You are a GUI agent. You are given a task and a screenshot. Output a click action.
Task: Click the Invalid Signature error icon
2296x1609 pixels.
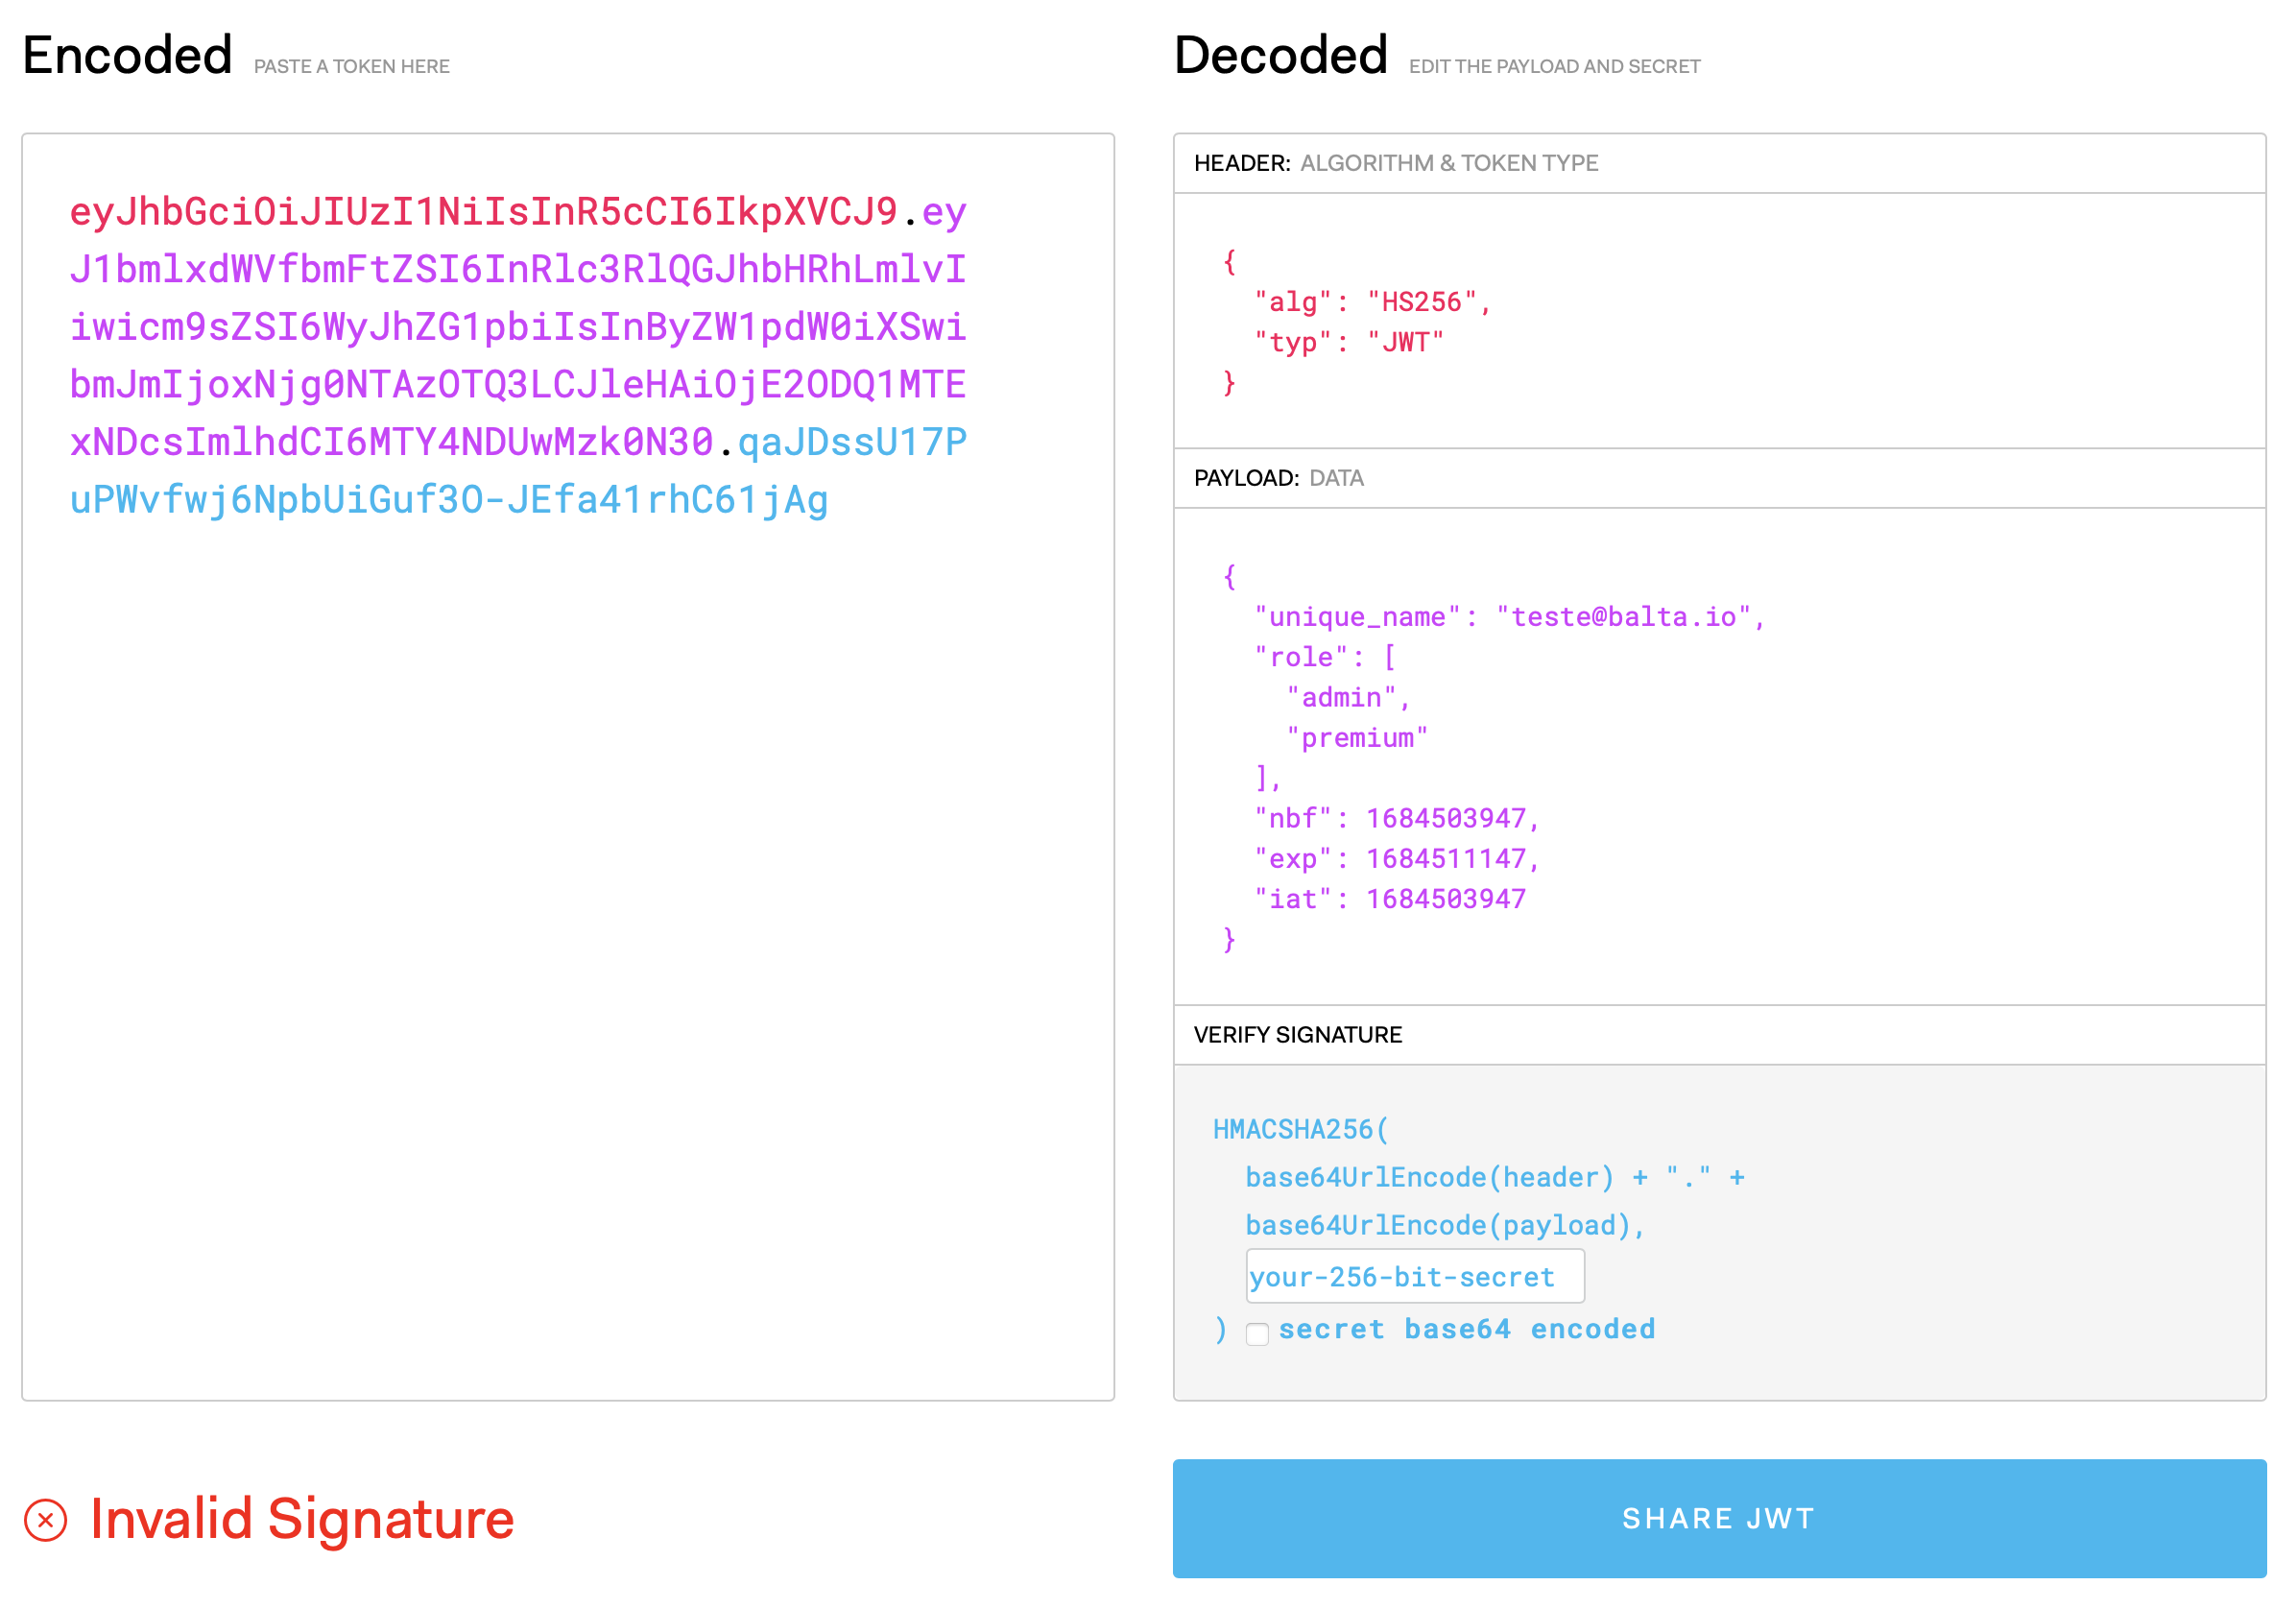(45, 1520)
